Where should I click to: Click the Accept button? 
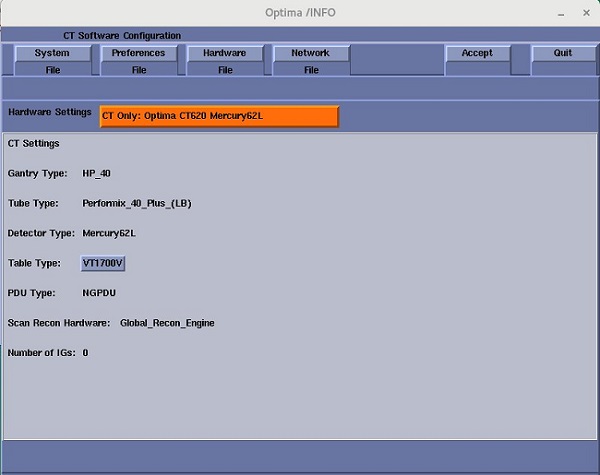477,53
